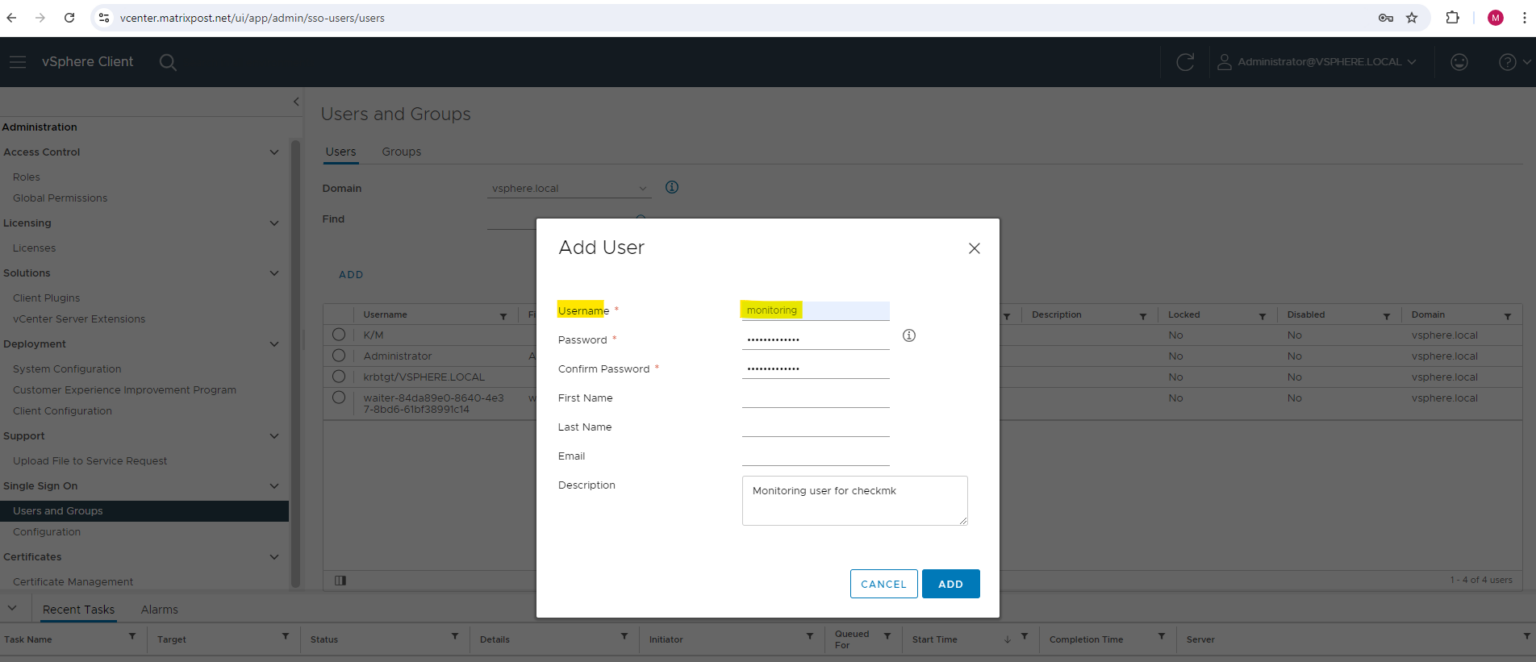Select the K/M user row radio button
Screen dimensions: 1536x662
[x=339, y=334]
